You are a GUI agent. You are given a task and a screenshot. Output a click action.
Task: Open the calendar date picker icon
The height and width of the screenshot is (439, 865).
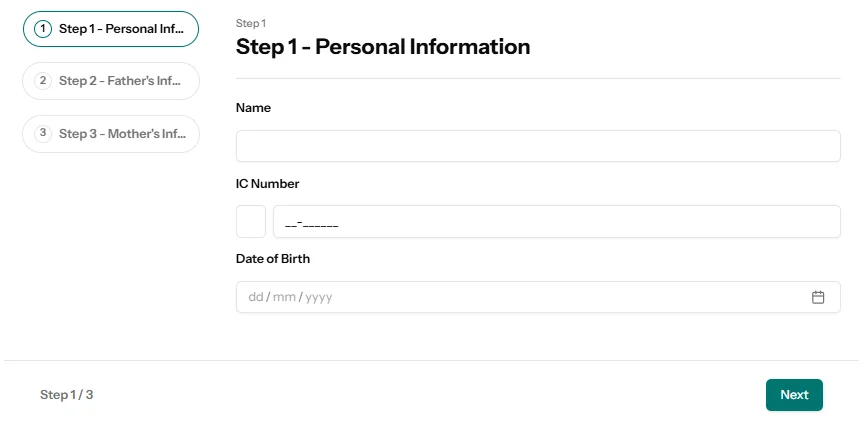(x=818, y=297)
